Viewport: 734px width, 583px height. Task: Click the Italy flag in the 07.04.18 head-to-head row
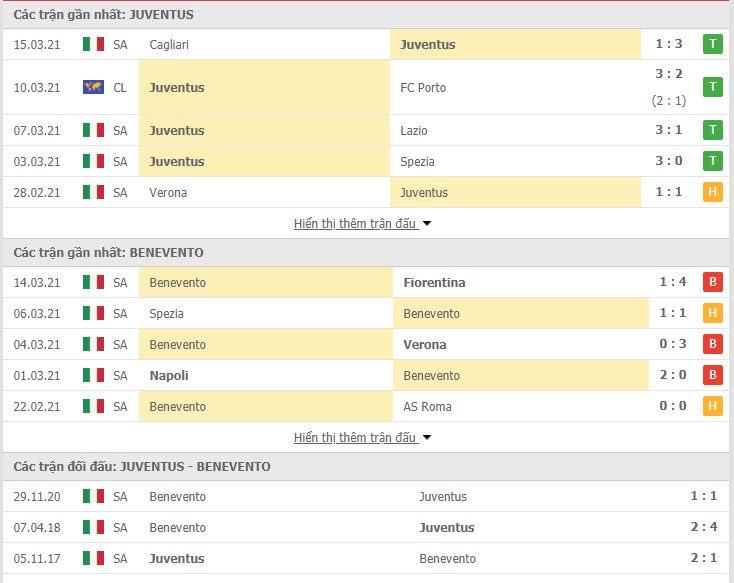click(93, 527)
